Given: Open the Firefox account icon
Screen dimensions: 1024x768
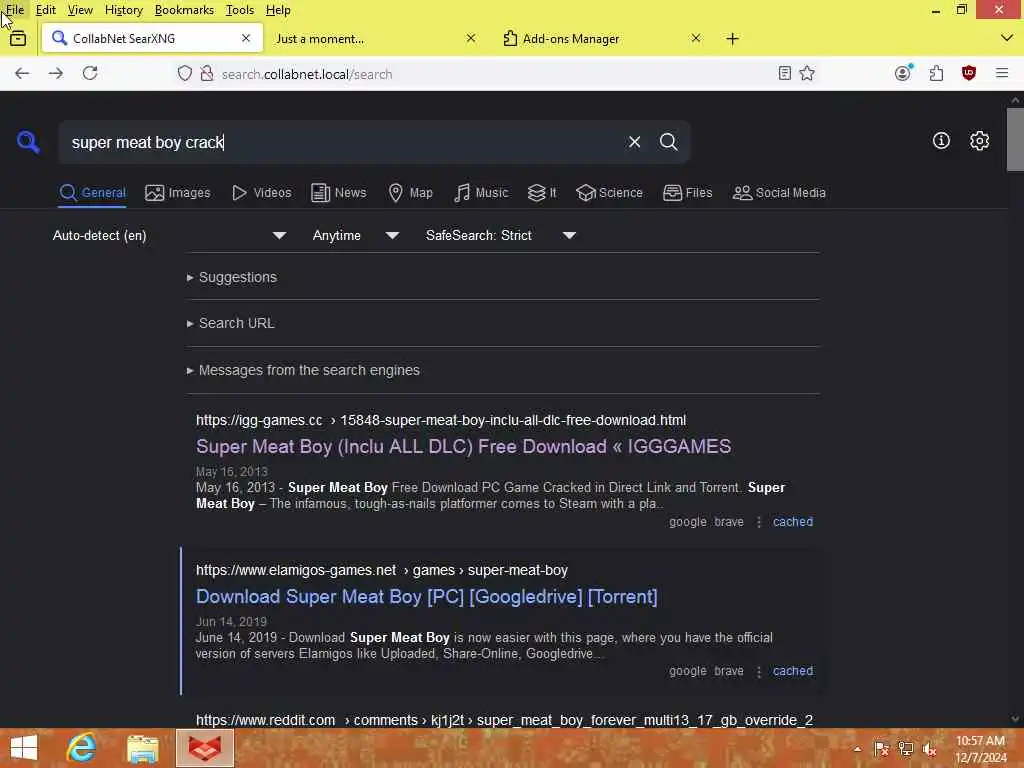Looking at the screenshot, I should pyautogui.click(x=903, y=72).
